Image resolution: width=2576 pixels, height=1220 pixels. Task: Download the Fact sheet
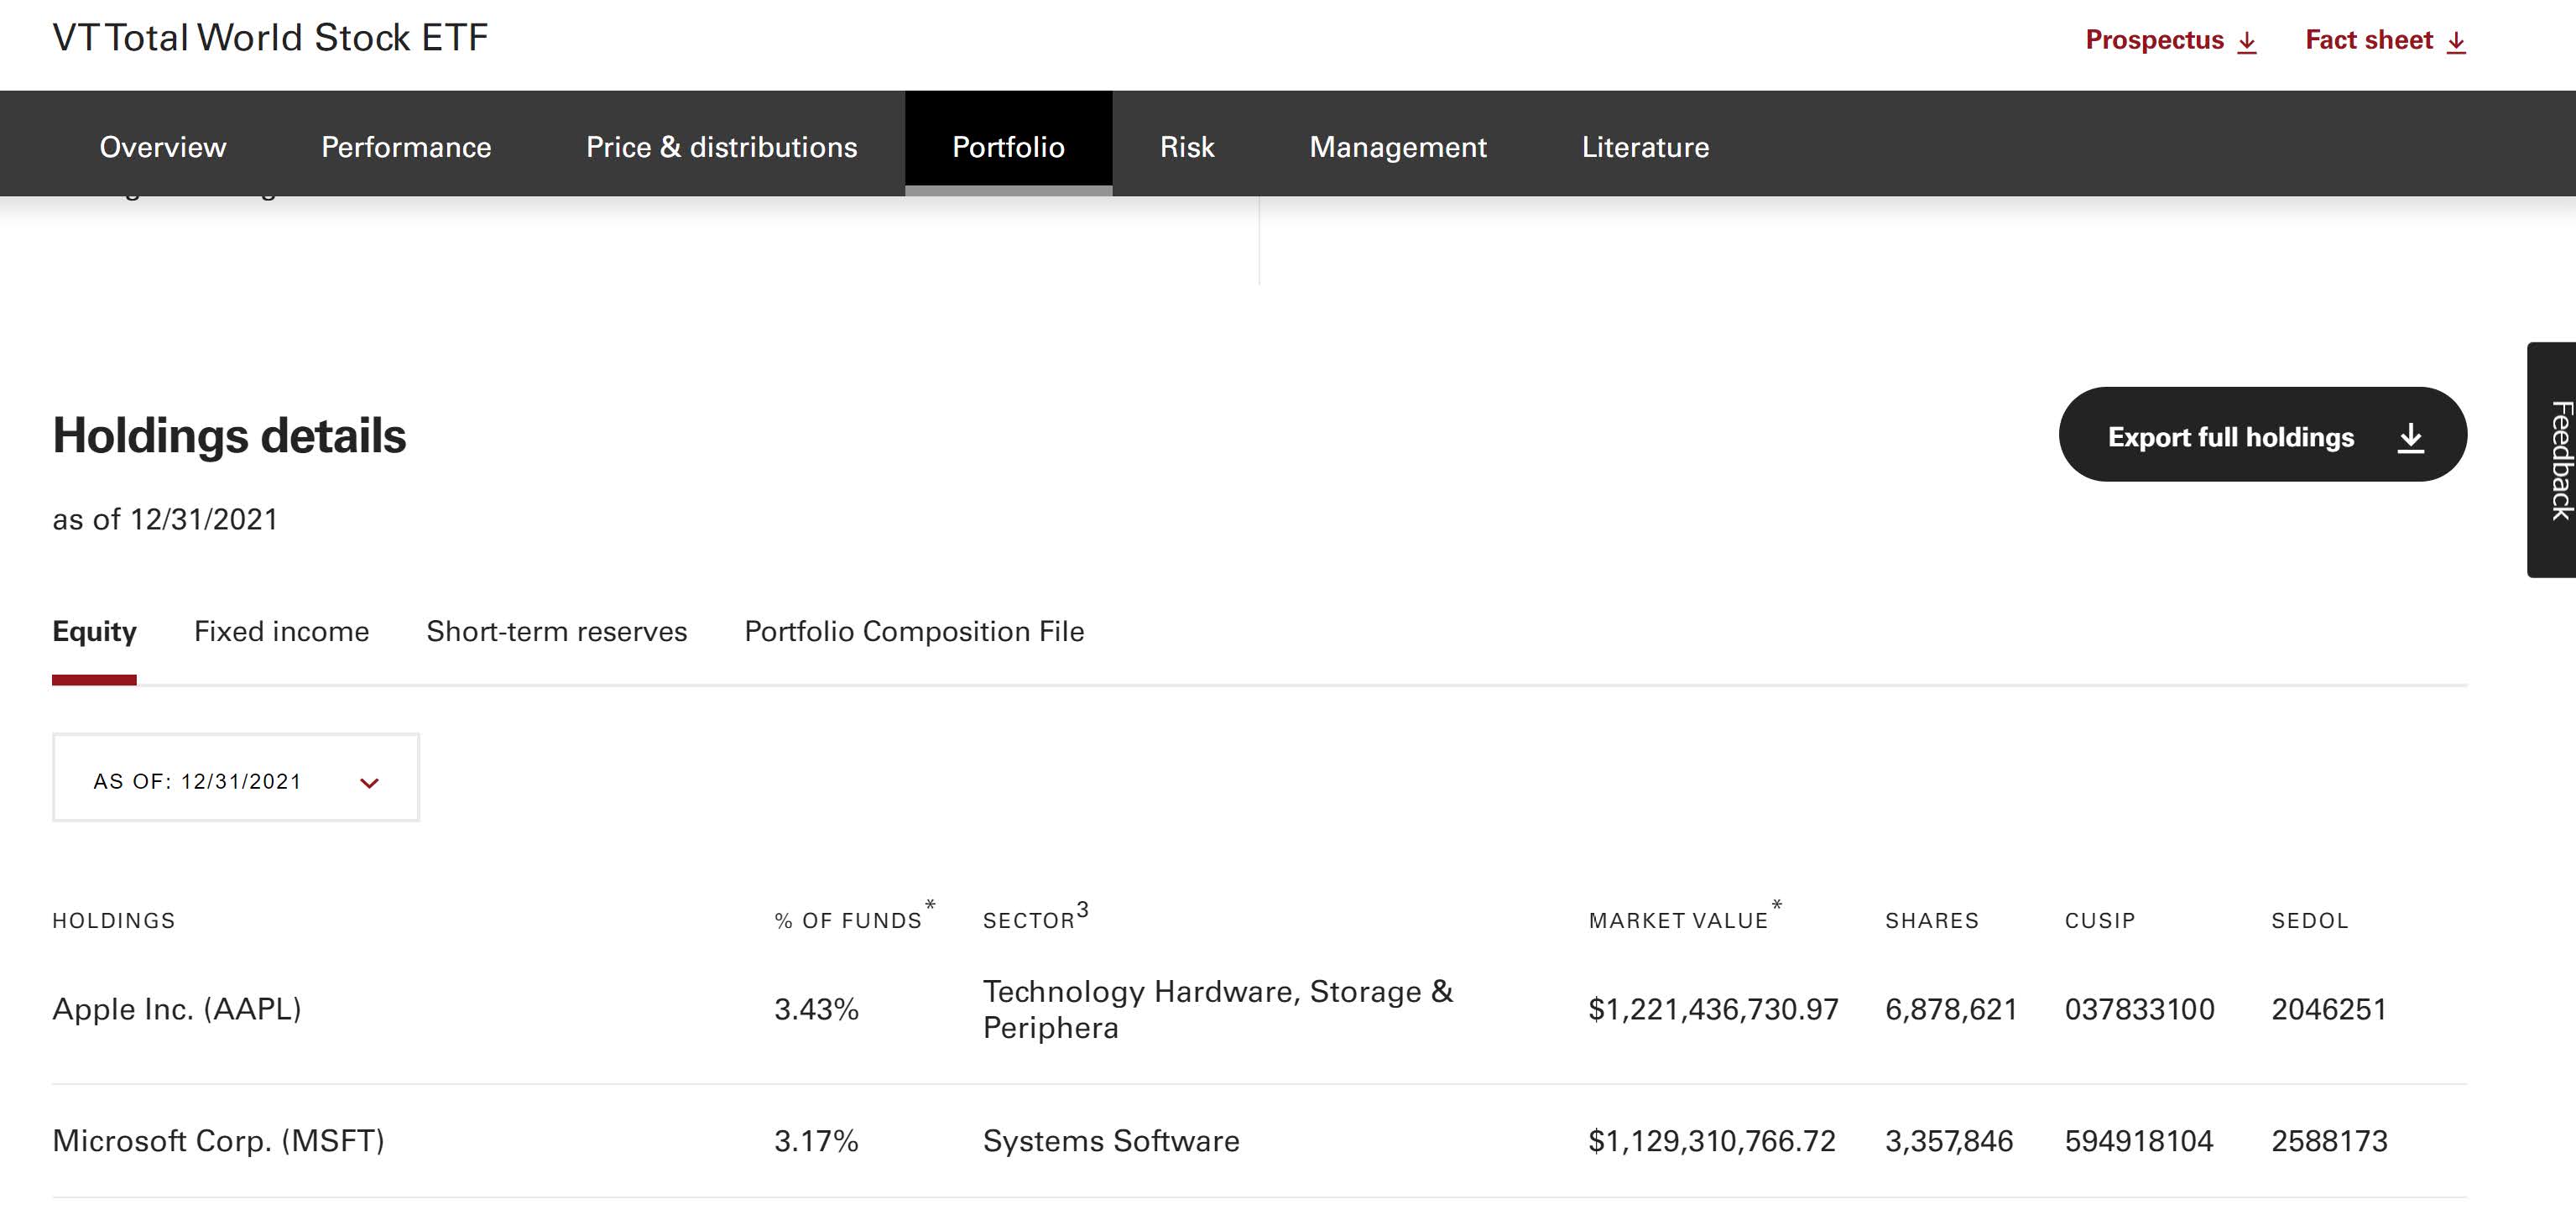[x=2386, y=40]
